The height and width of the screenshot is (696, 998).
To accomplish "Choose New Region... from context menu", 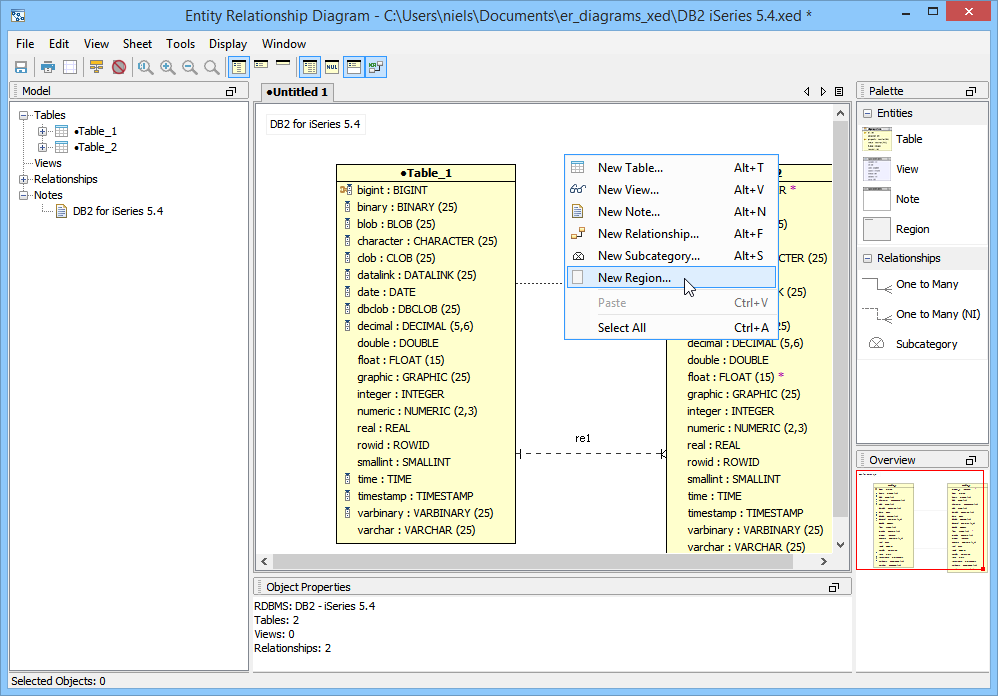I will (x=671, y=278).
